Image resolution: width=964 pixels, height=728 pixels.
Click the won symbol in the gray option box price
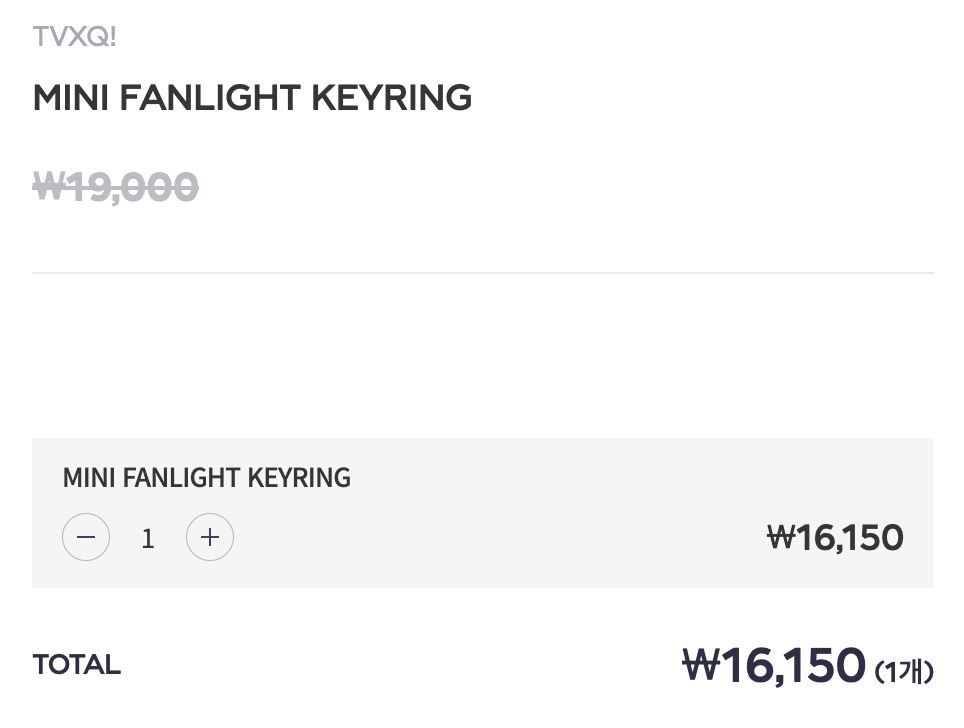click(x=780, y=538)
